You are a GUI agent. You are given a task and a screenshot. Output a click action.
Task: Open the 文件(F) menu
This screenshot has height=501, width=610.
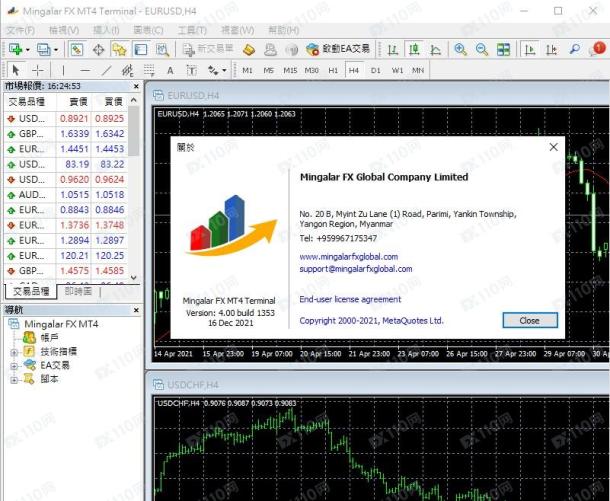click(x=20, y=30)
